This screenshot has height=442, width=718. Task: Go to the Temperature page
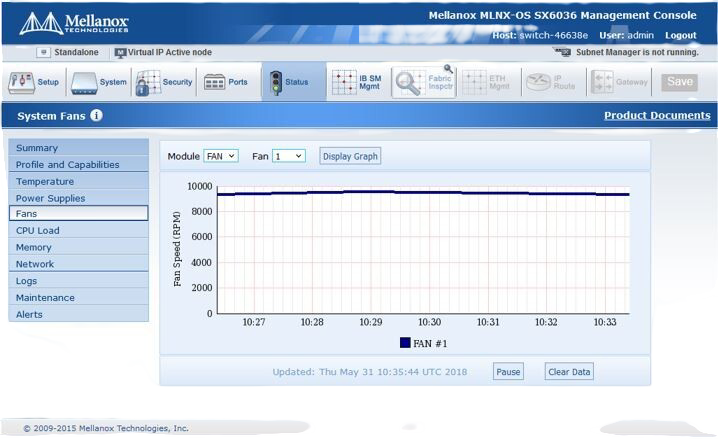click(79, 181)
